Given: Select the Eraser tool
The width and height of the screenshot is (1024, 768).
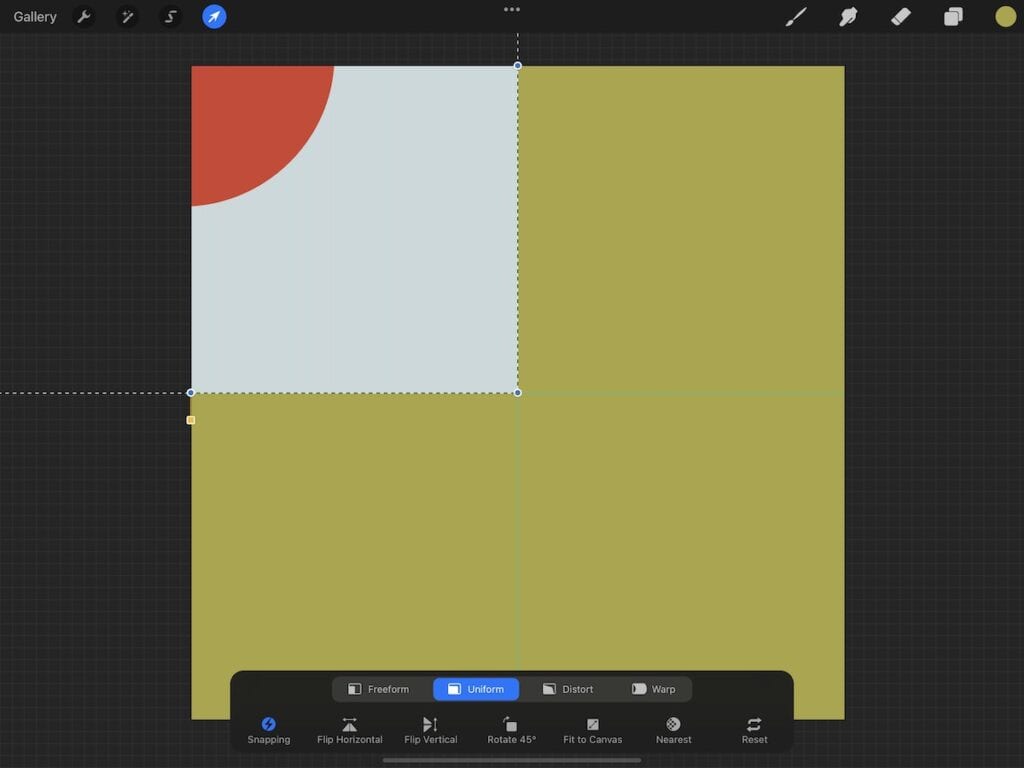Looking at the screenshot, I should pyautogui.click(x=900, y=16).
